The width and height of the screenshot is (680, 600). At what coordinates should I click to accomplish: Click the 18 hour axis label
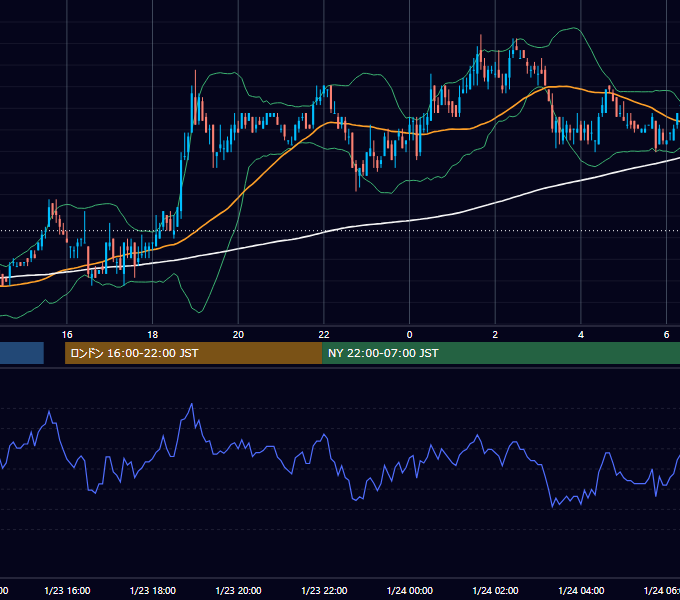pyautogui.click(x=153, y=335)
